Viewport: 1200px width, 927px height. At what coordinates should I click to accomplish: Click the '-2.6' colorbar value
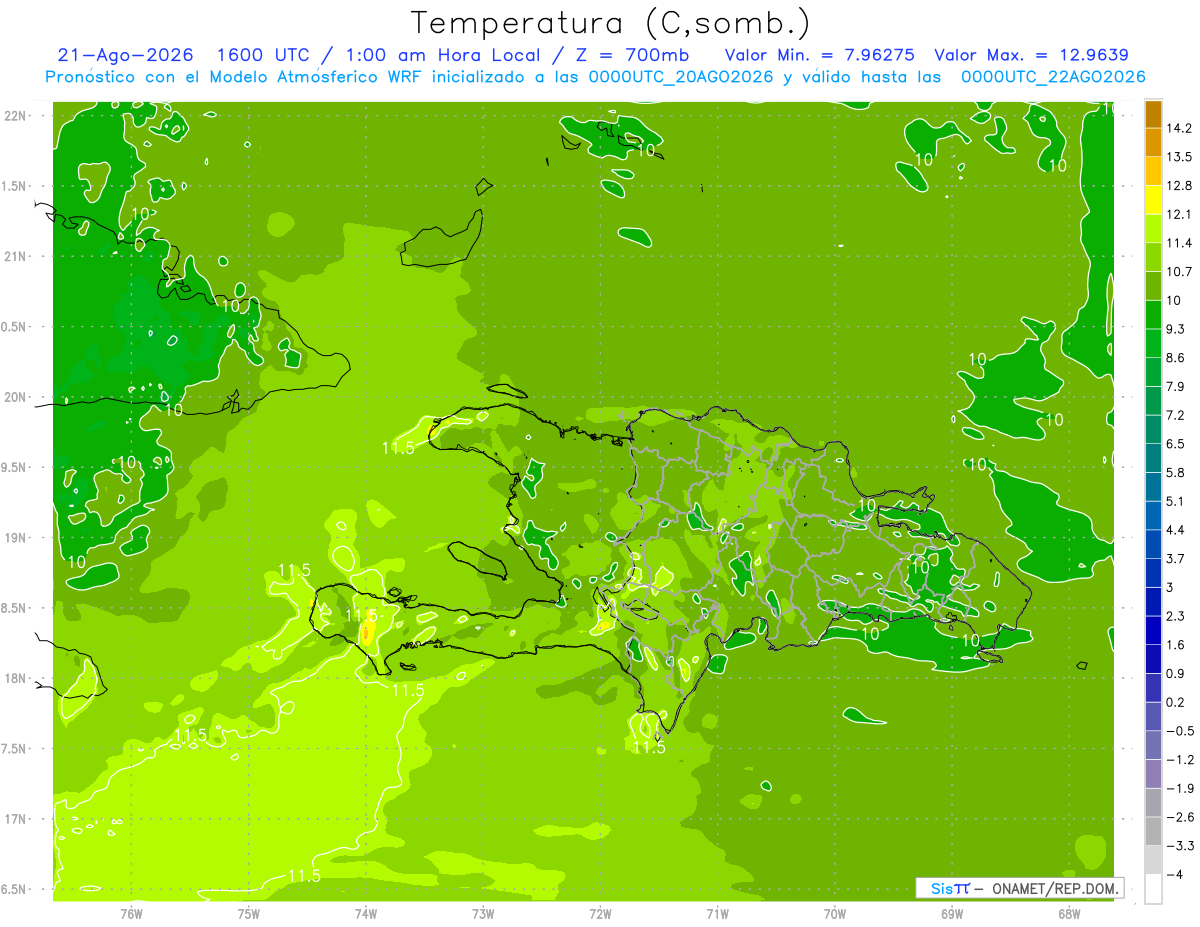(x=1180, y=817)
